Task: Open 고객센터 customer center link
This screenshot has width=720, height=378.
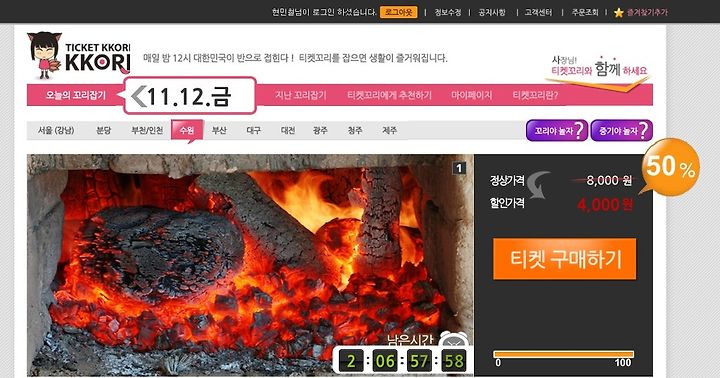Action: coord(538,12)
